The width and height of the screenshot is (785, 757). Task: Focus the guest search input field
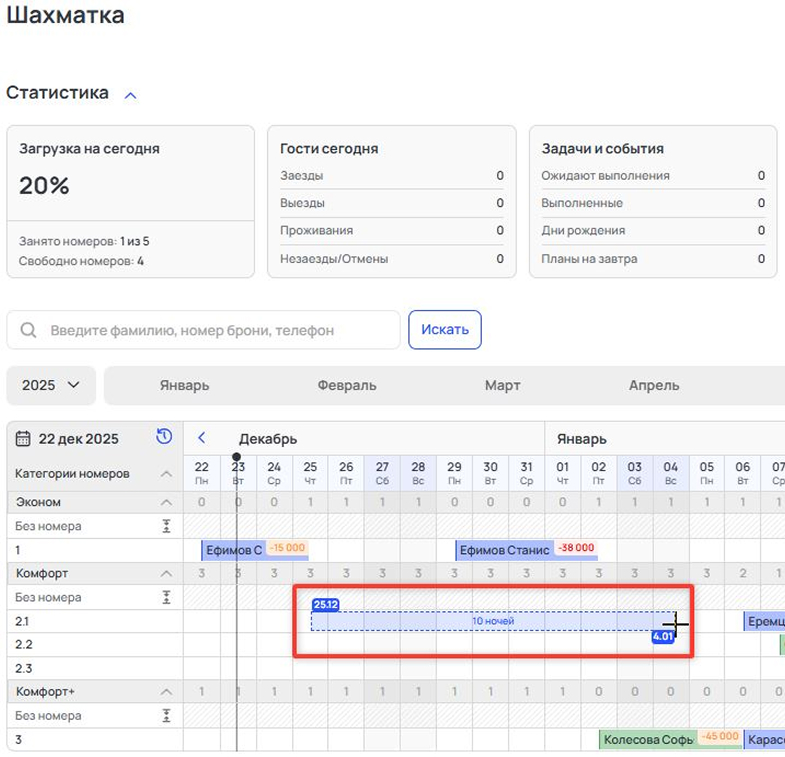[220, 330]
